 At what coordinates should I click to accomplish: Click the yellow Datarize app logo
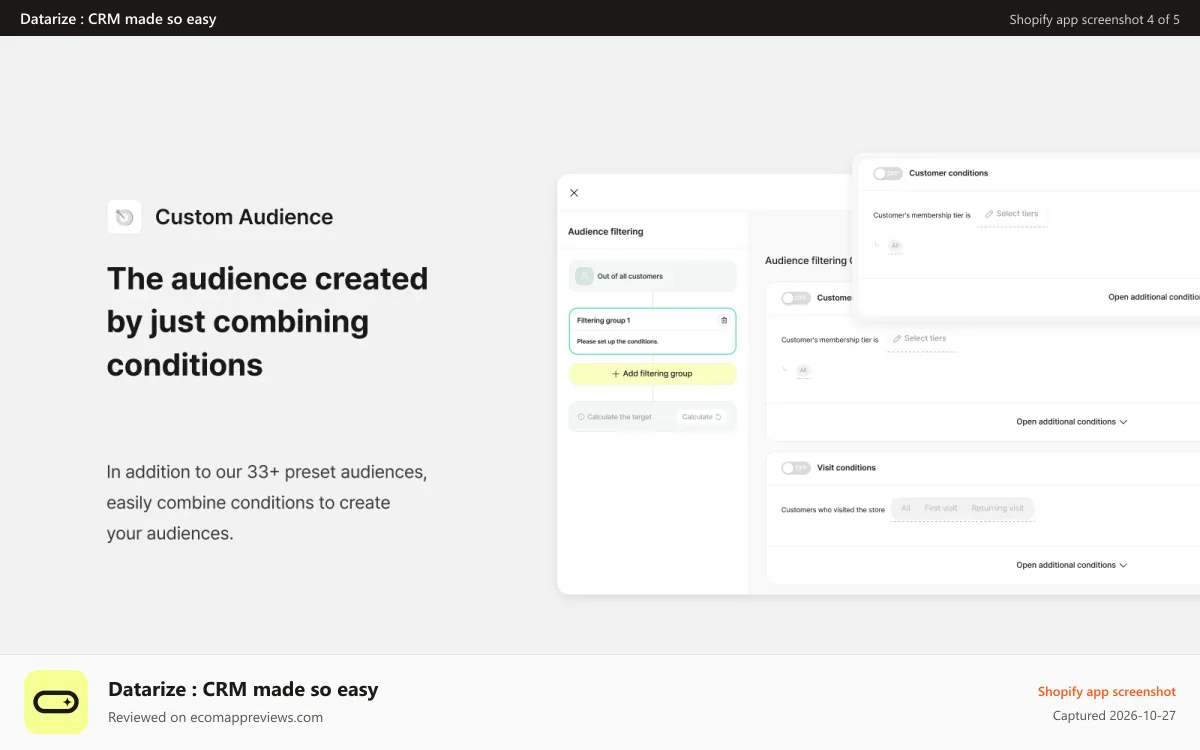[x=56, y=702]
